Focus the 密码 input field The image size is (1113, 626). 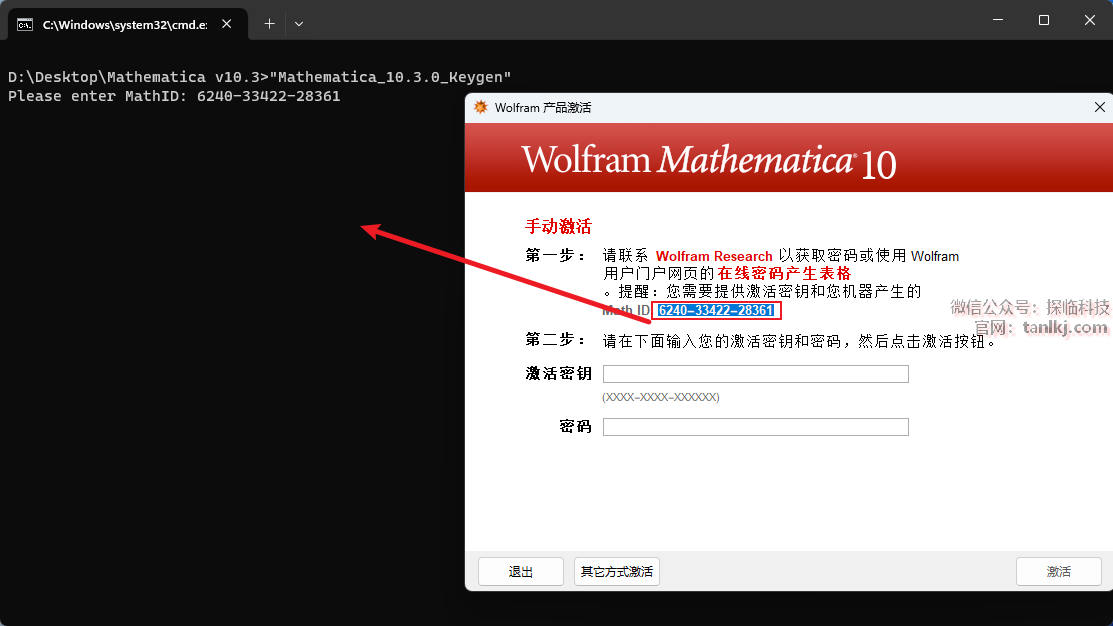[x=755, y=427]
